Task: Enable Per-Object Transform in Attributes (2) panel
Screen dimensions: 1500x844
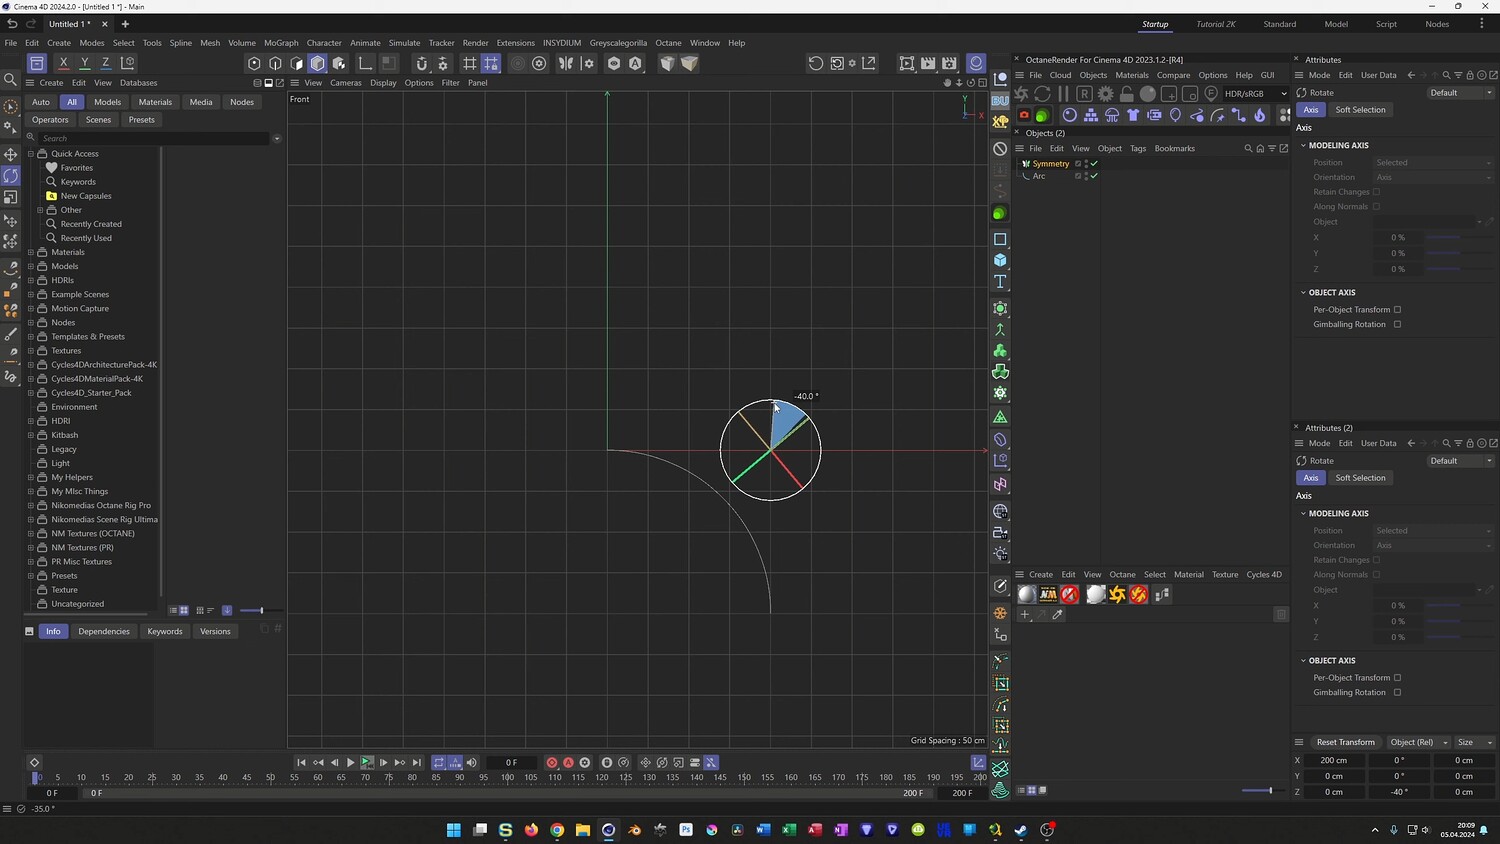Action: (1397, 678)
